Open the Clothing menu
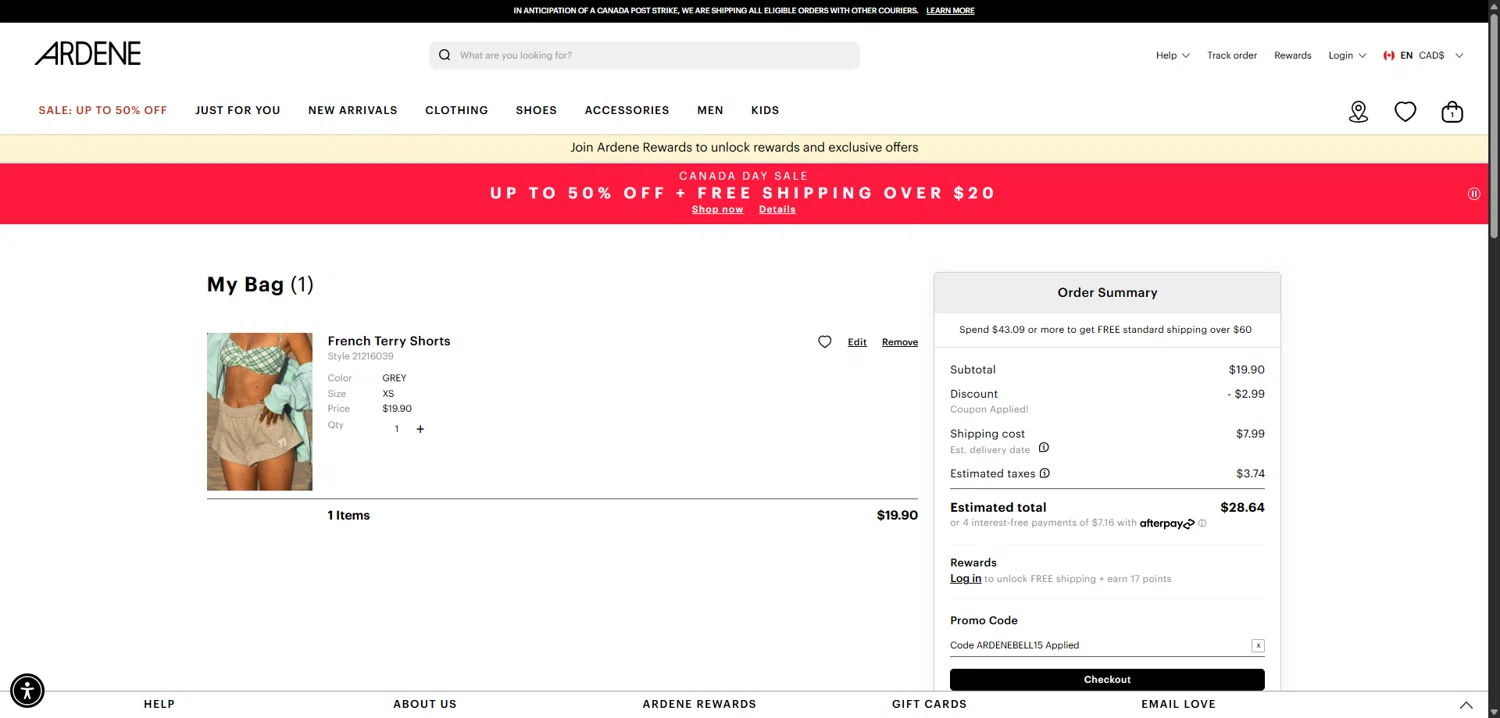1500x718 pixels. pos(457,111)
